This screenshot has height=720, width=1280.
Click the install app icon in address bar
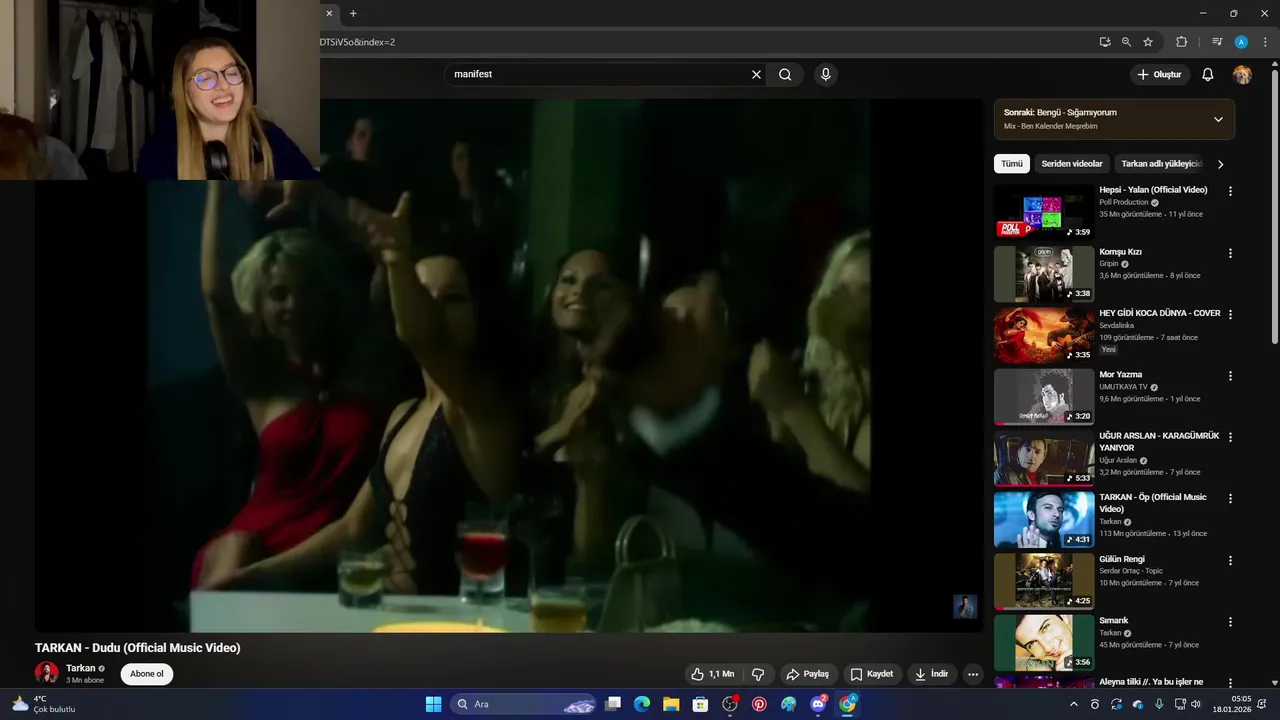[1104, 42]
